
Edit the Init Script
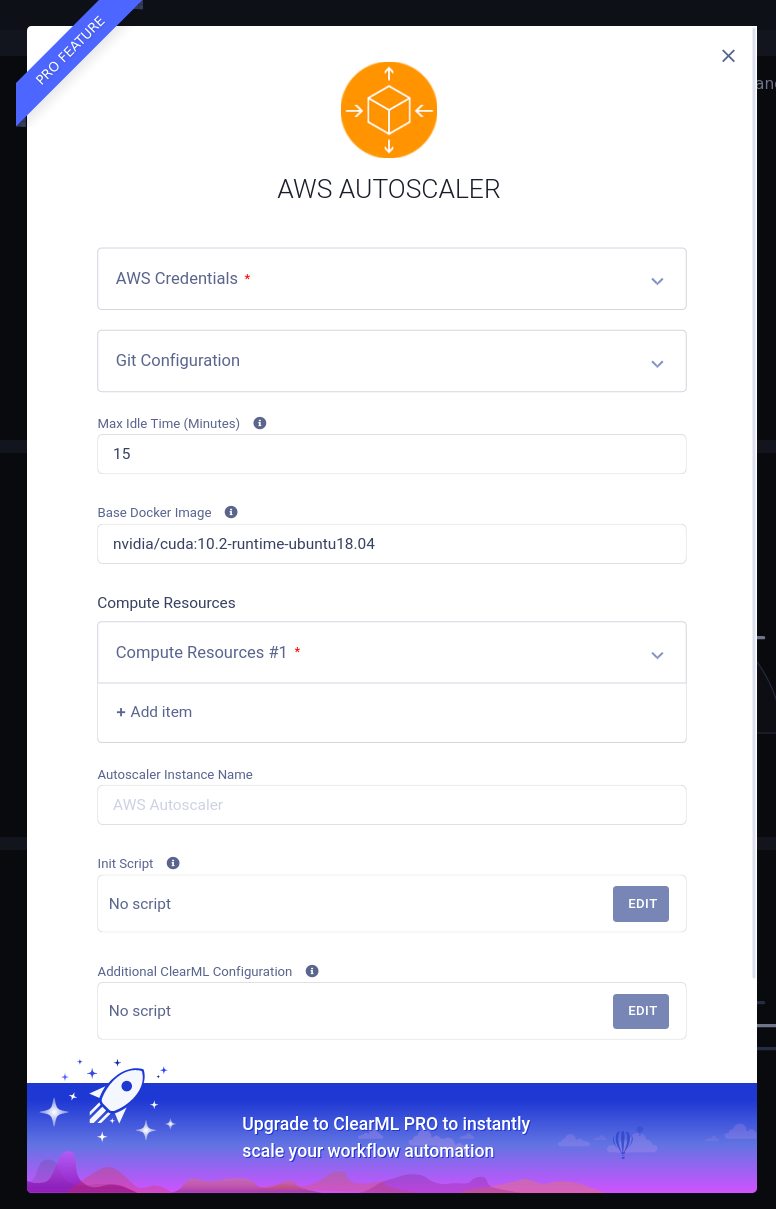641,904
